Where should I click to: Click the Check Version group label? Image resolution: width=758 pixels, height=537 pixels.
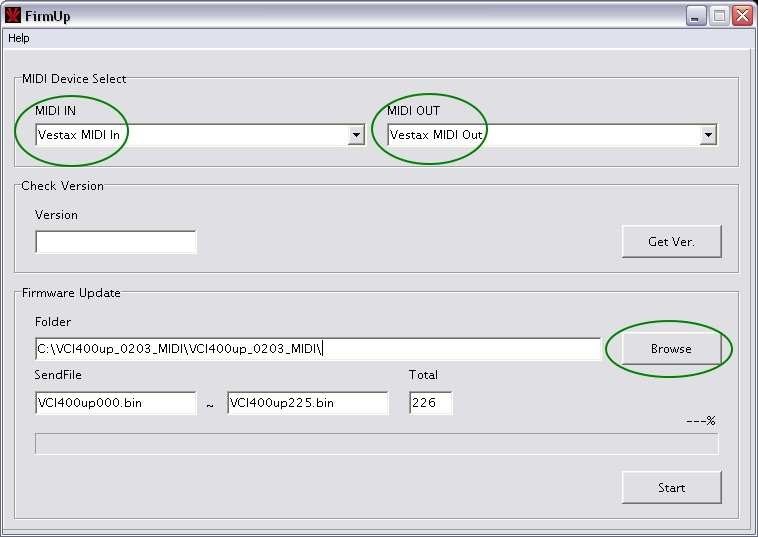coord(62,186)
